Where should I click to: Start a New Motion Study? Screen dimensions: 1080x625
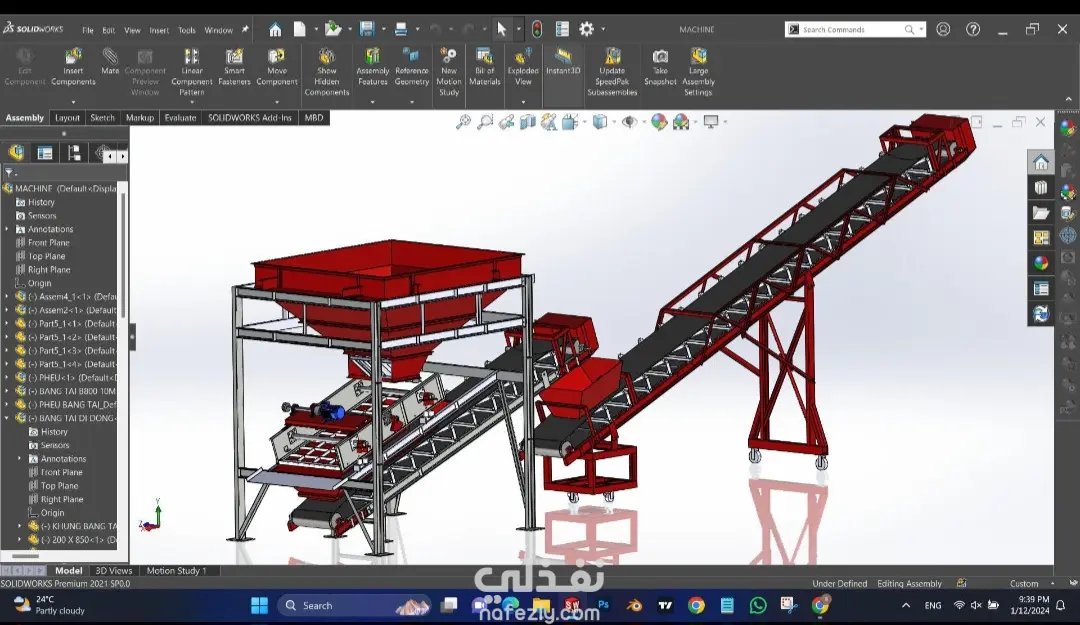[x=448, y=72]
